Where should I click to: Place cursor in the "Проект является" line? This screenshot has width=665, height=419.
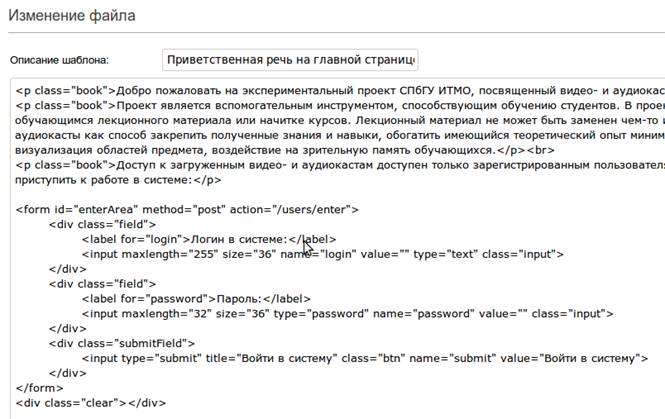(300, 105)
